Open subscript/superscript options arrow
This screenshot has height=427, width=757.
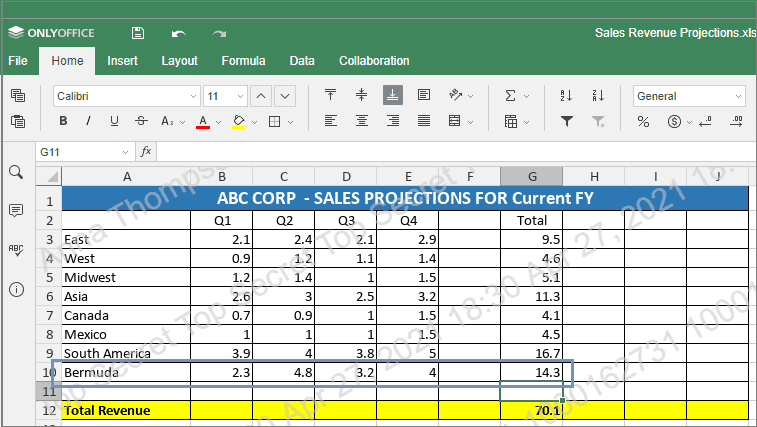tap(182, 122)
